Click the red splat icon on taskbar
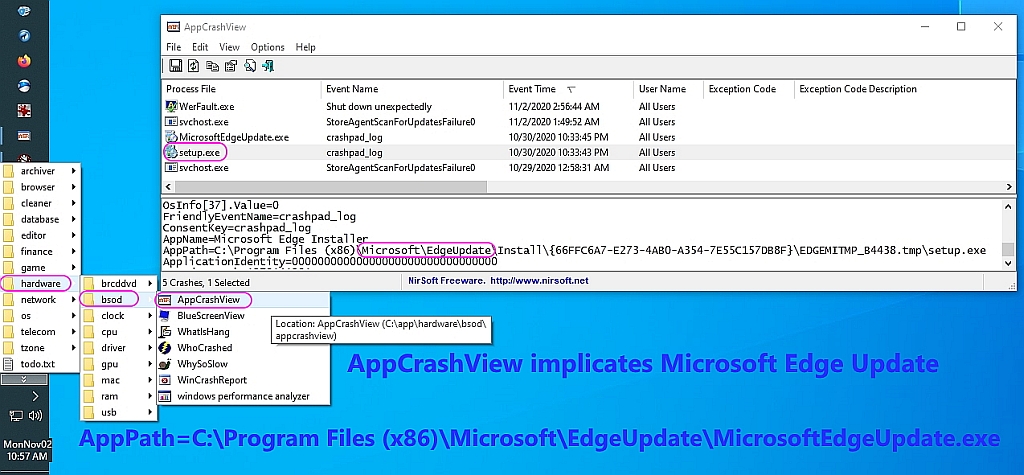Screen dimensions: 1024x475 (x=25, y=110)
